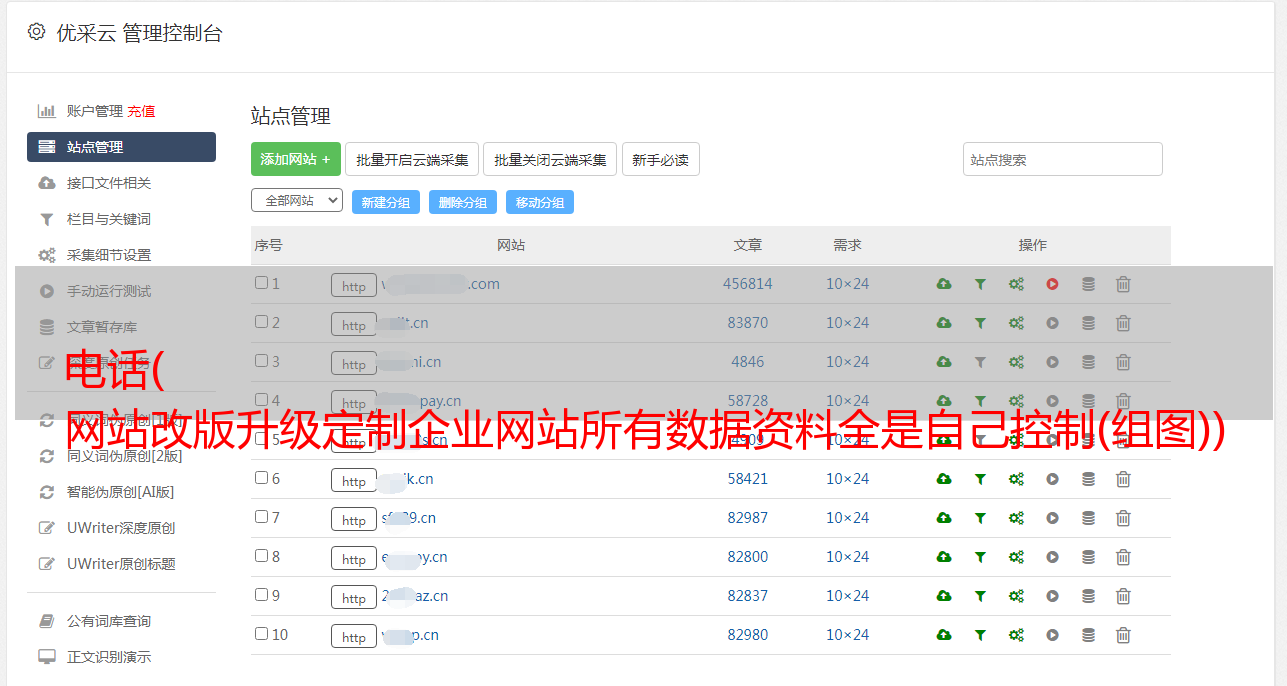Open the 新手必读 guide button
The width and height of the screenshot is (1287, 686).
pos(661,159)
